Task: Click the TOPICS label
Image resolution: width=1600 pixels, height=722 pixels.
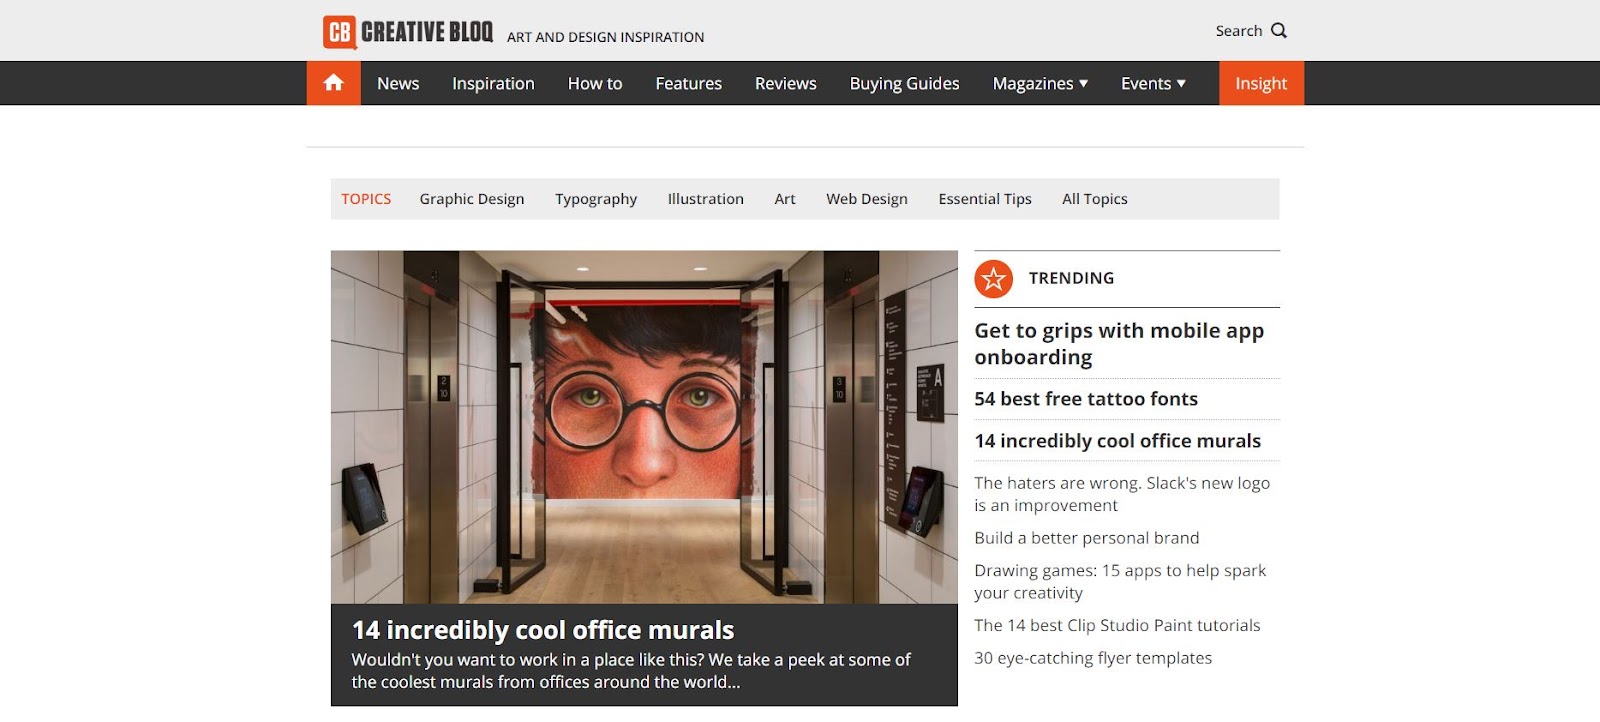Action: pos(366,199)
